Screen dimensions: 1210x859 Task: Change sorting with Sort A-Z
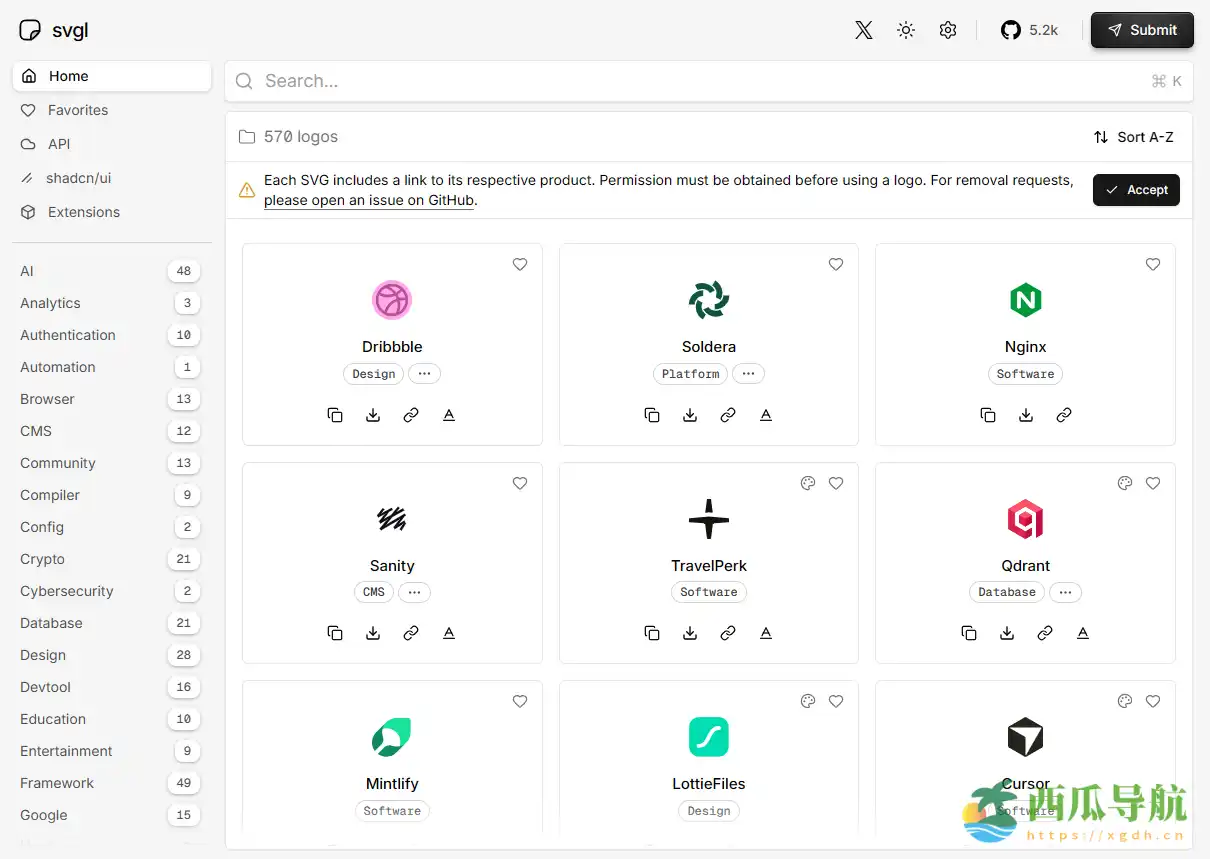pos(1134,137)
